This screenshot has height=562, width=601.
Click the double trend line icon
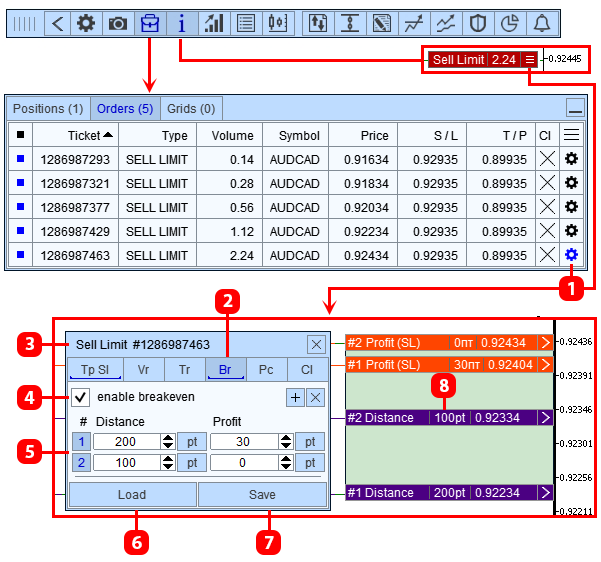click(446, 24)
